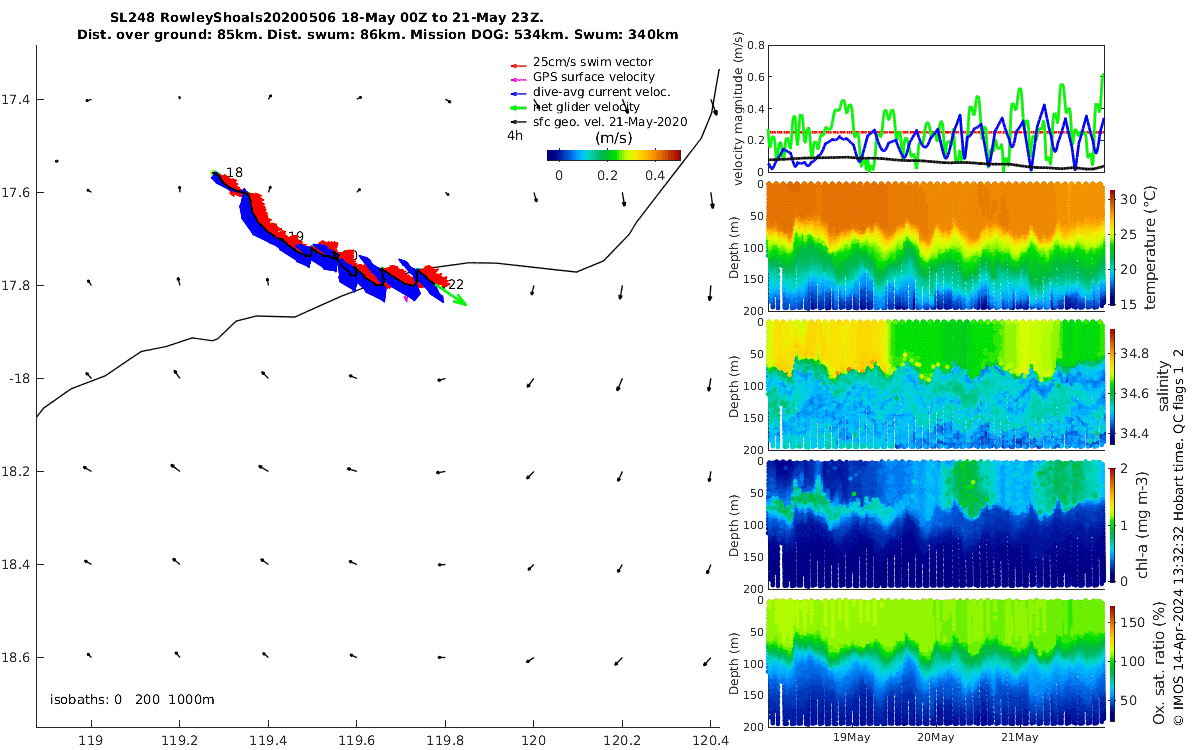Click the 'Ox. sat. ratio (%)' colorbar label
This screenshot has width=1200, height=750.
(1158, 665)
